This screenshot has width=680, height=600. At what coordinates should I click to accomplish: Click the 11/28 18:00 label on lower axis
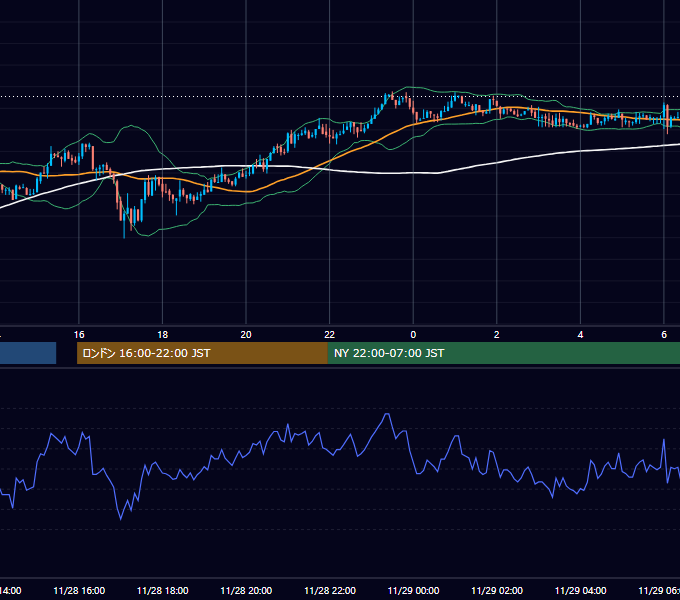[x=163, y=591]
